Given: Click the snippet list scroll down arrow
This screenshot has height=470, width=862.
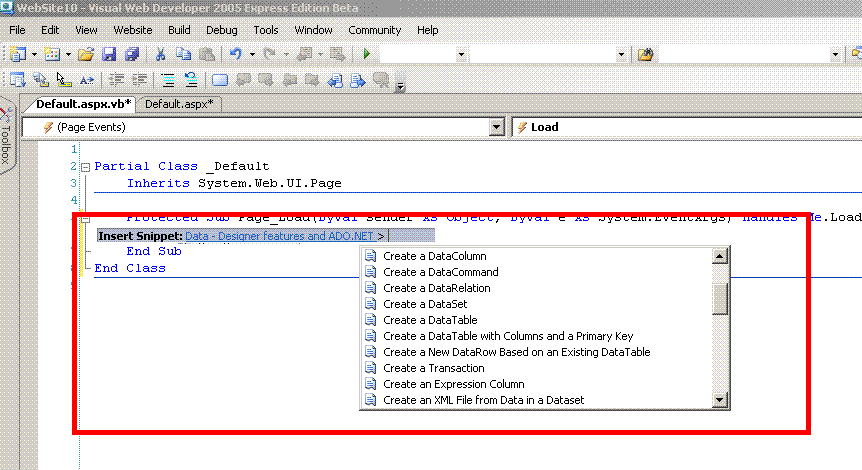Looking at the screenshot, I should click(720, 400).
